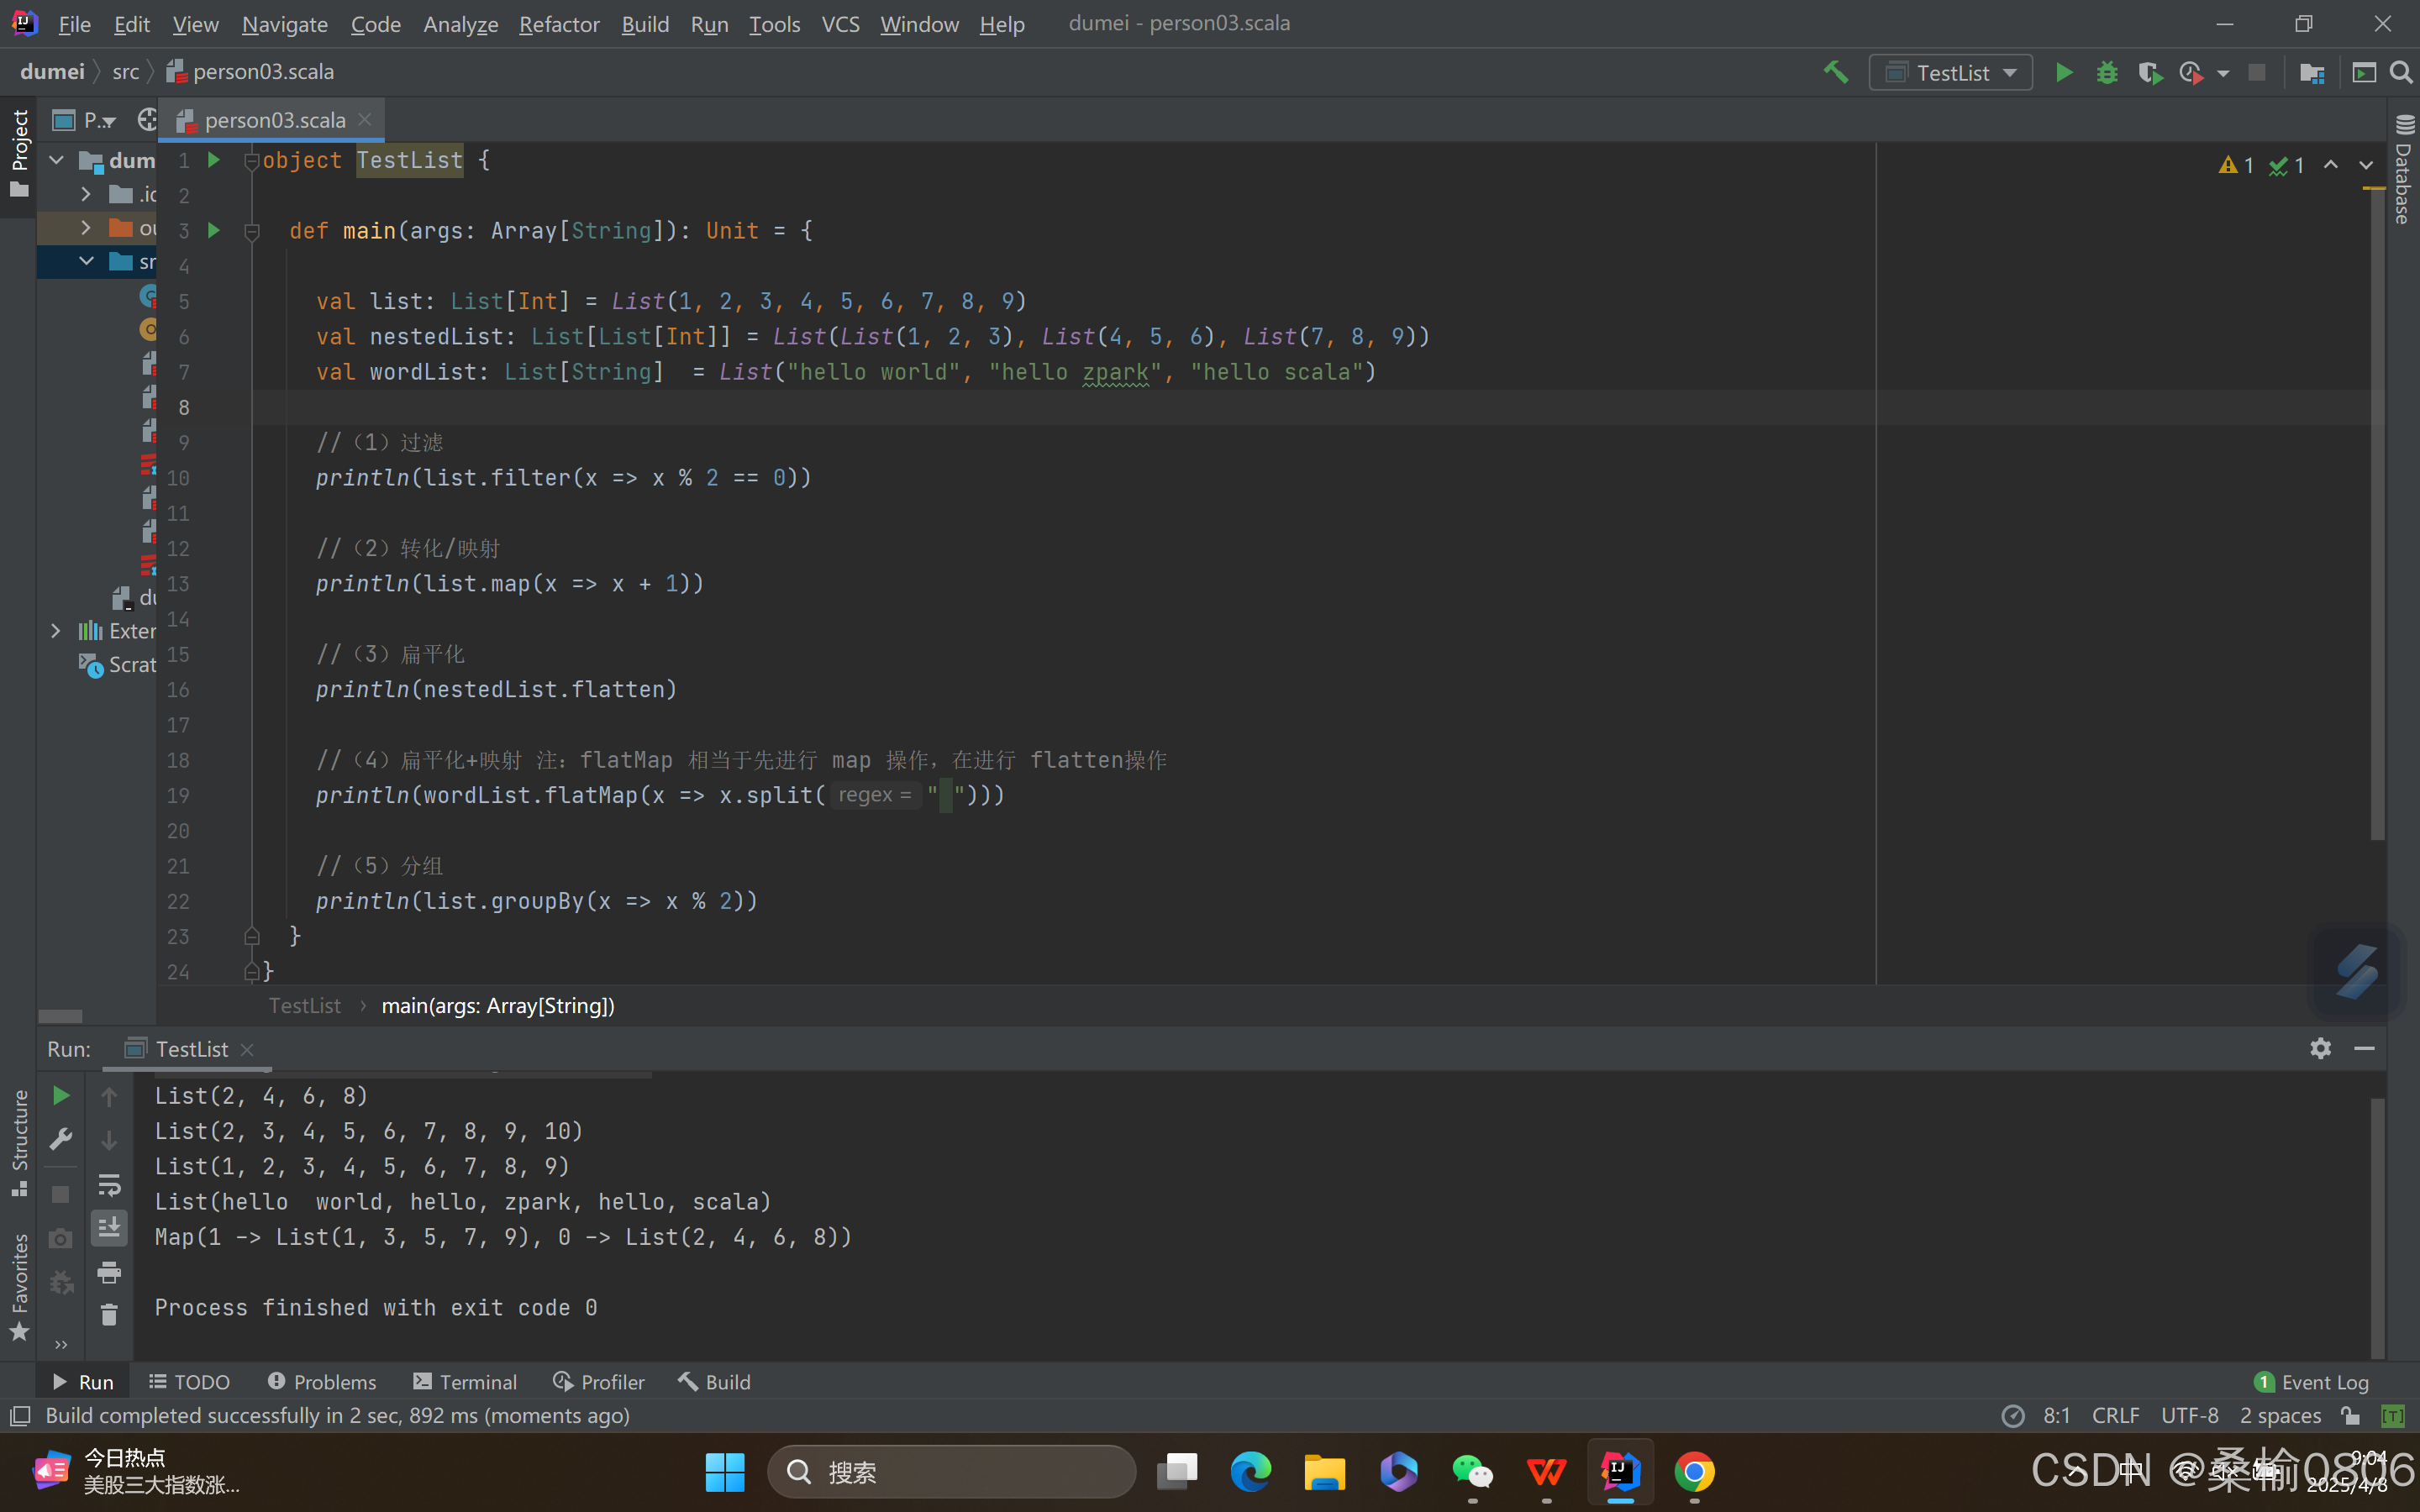Image resolution: width=2420 pixels, height=1512 pixels.
Task: Open the Refactor menu
Action: 558,24
